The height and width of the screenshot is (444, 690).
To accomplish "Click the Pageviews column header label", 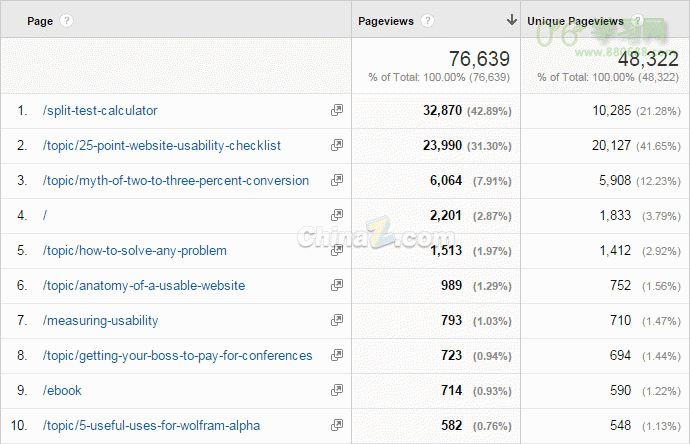I will point(386,20).
